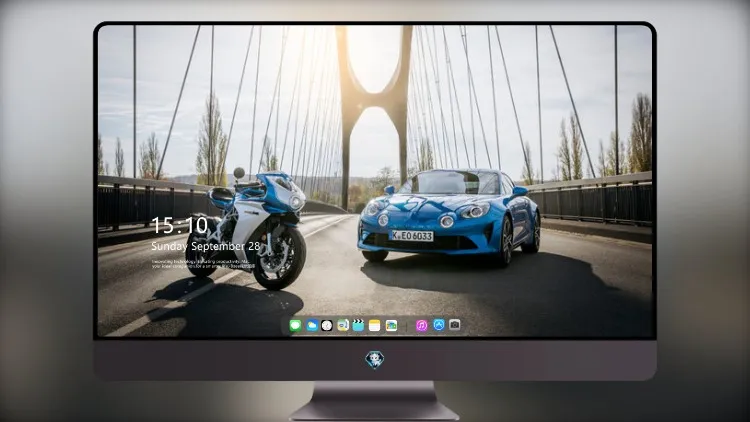Click the blue motorcycle on the wallpaper
Image resolution: width=750 pixels, height=422 pixels.
pyautogui.click(x=246, y=230)
